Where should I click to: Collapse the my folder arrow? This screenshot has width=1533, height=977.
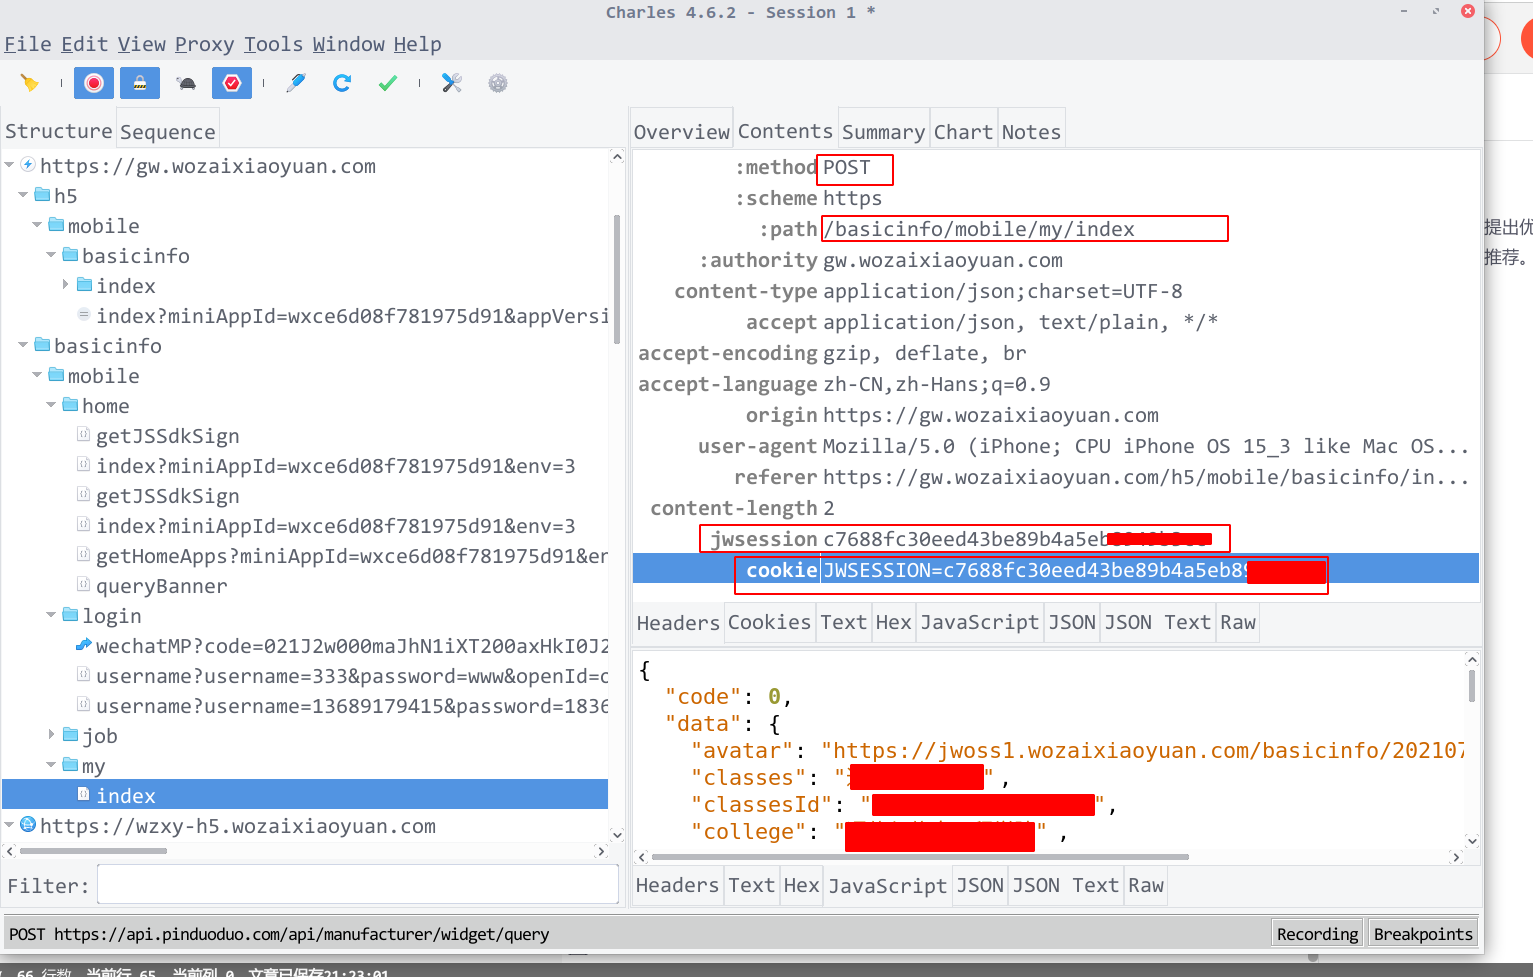(51, 765)
